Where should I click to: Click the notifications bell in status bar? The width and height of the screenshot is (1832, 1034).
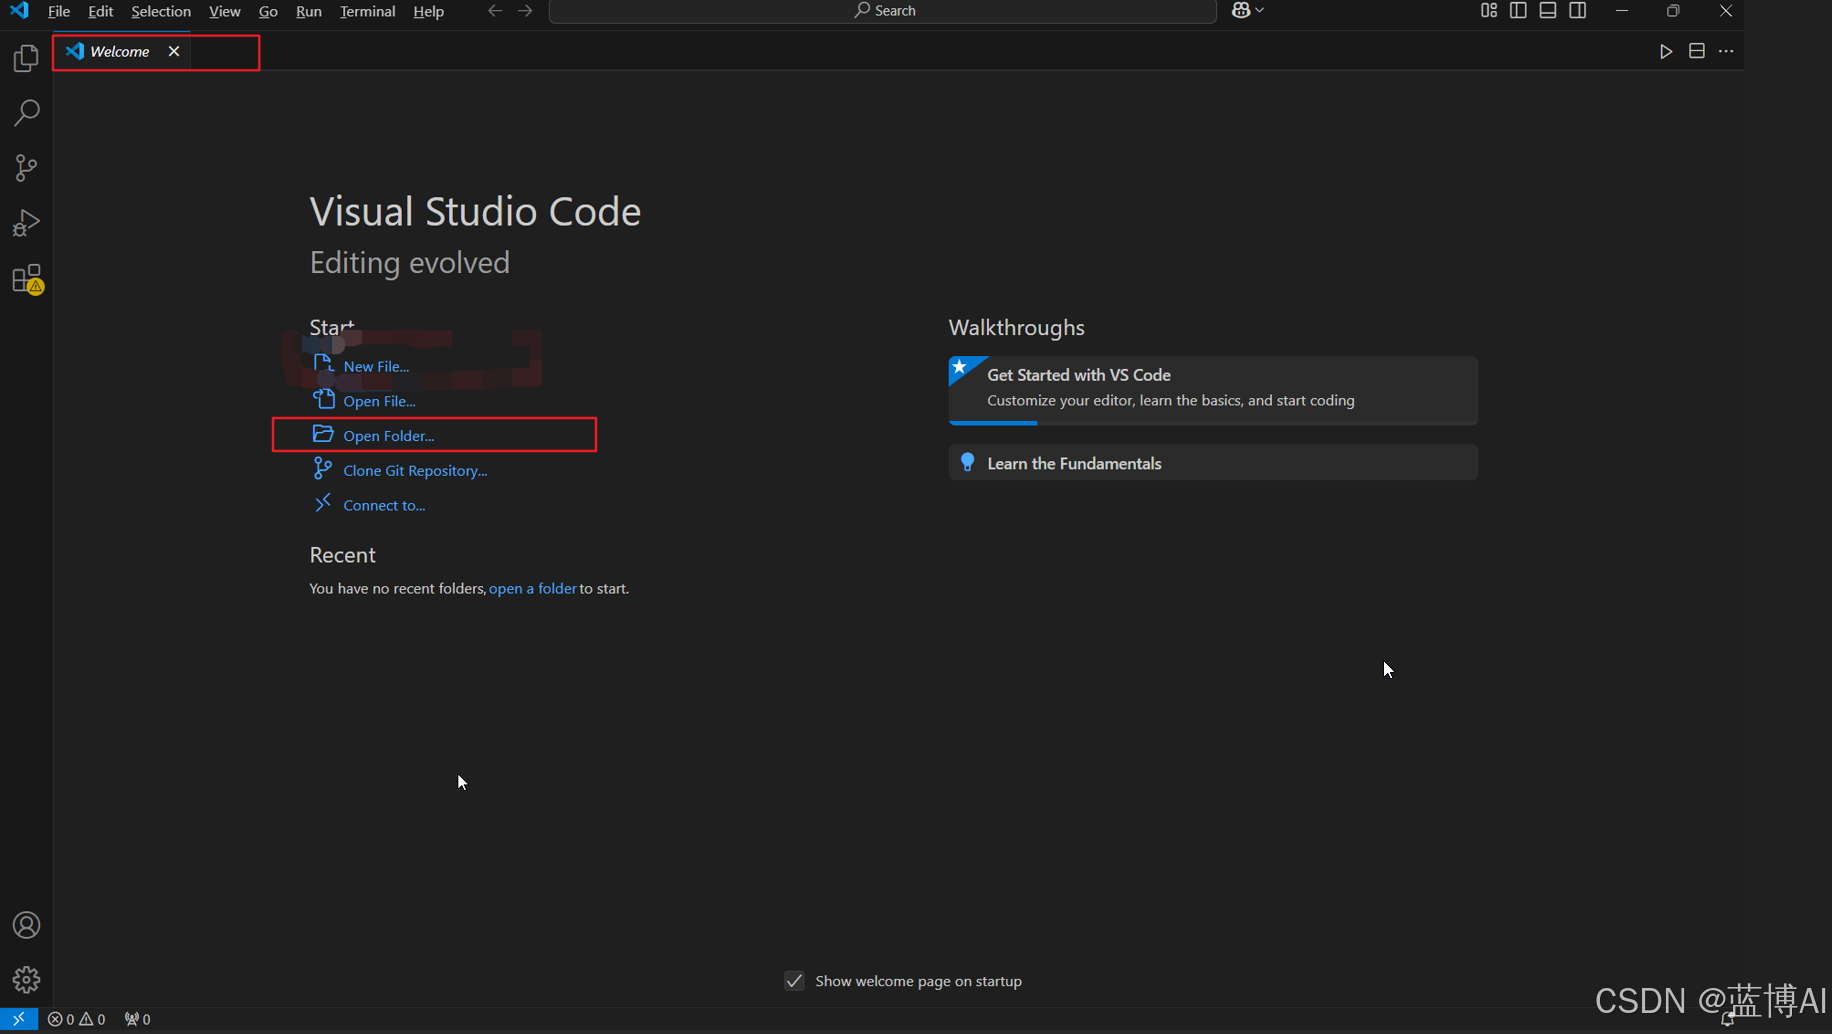click(x=1728, y=1020)
